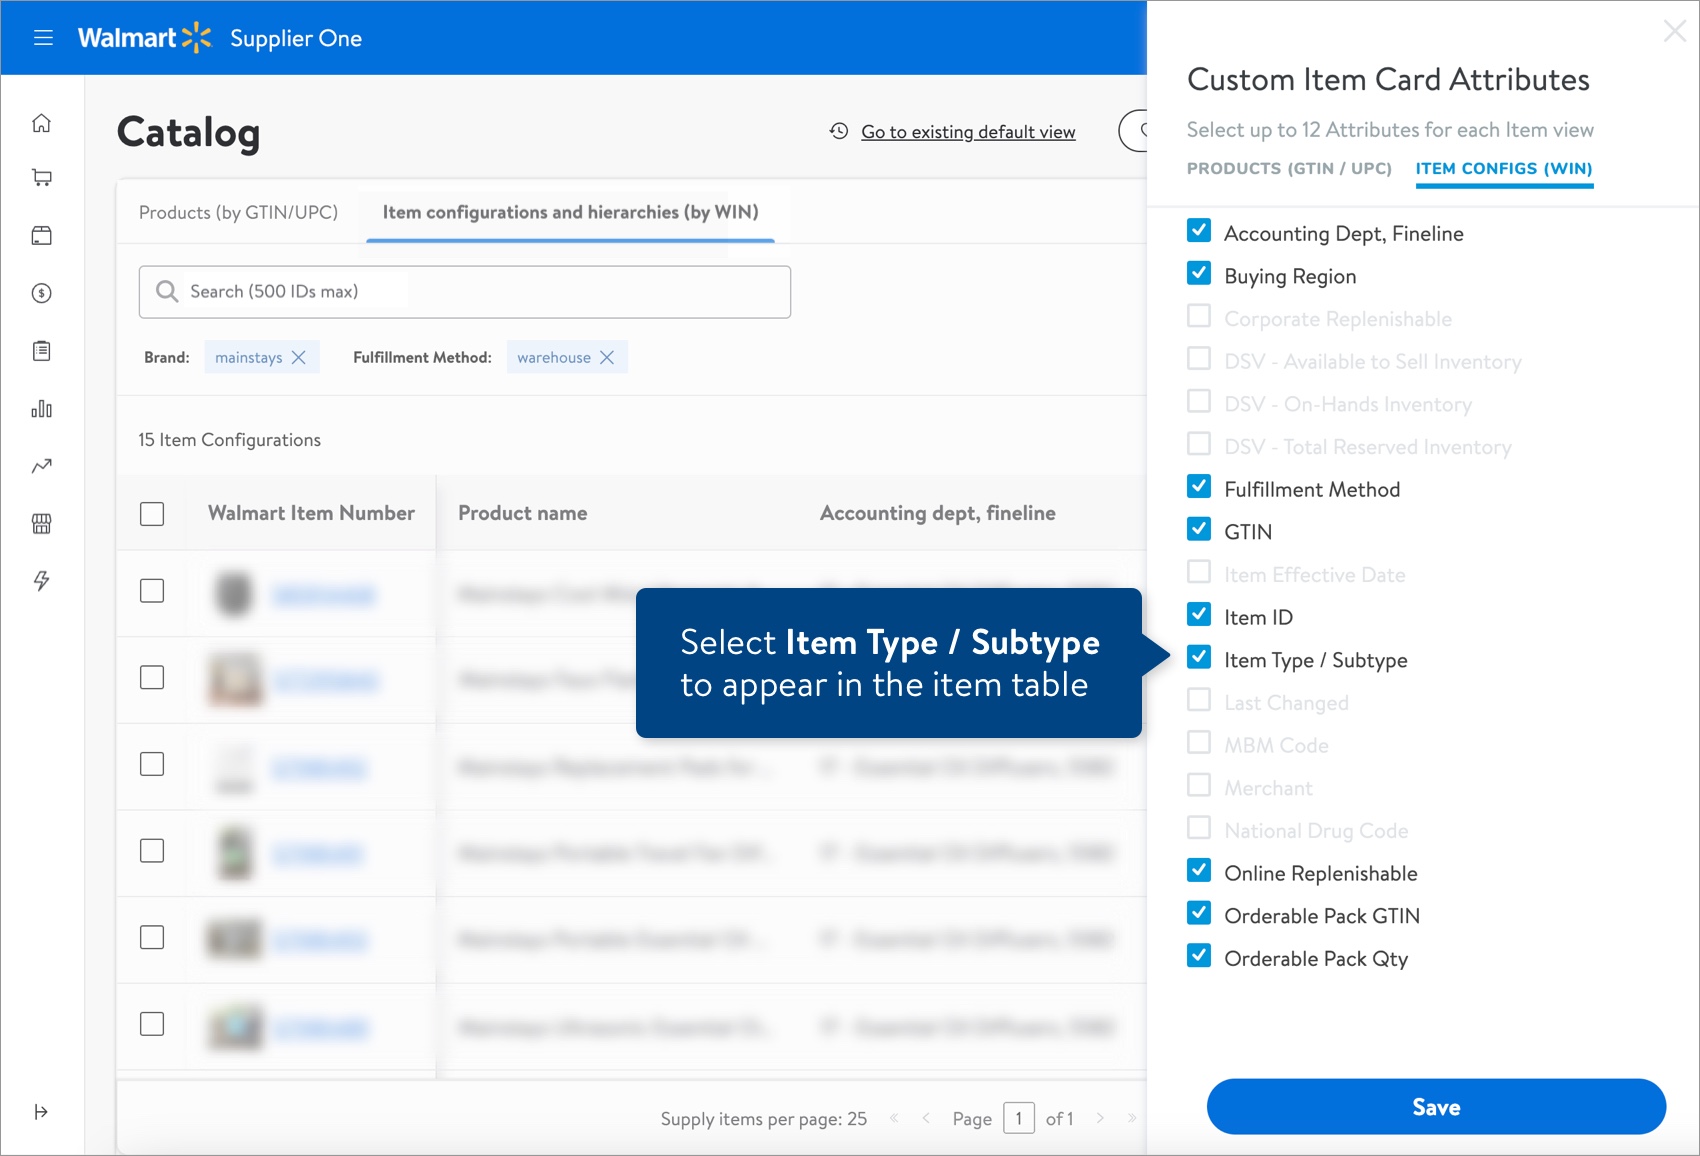
Task: Save the custom item card attributes
Action: [1435, 1107]
